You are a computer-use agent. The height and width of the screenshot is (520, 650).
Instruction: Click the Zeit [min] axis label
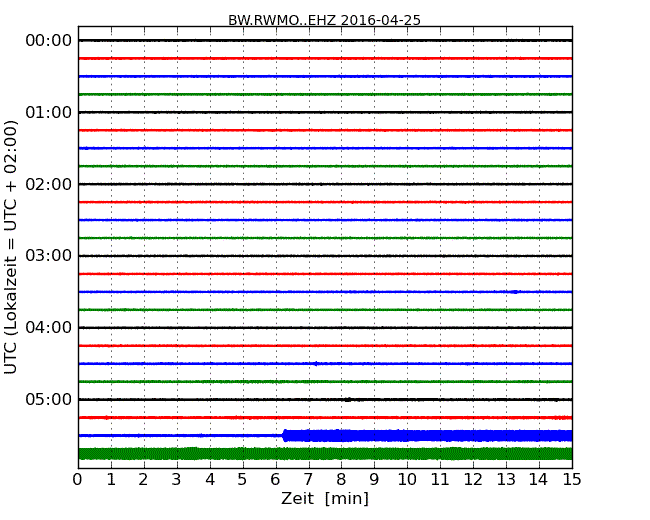325,498
